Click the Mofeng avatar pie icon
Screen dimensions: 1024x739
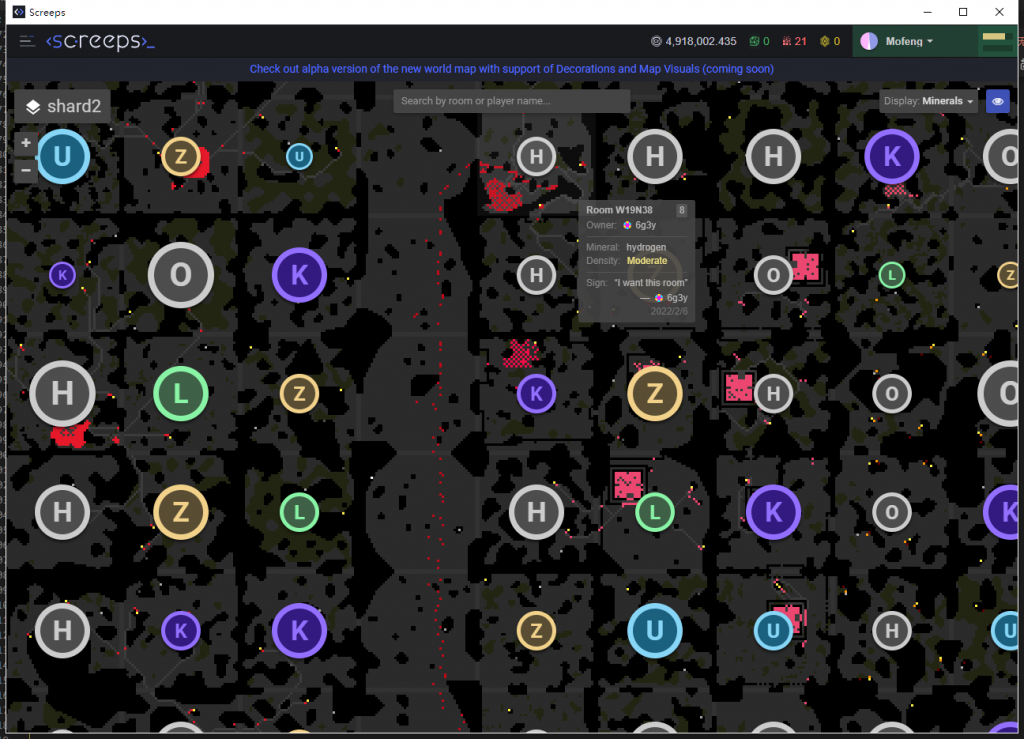point(868,41)
